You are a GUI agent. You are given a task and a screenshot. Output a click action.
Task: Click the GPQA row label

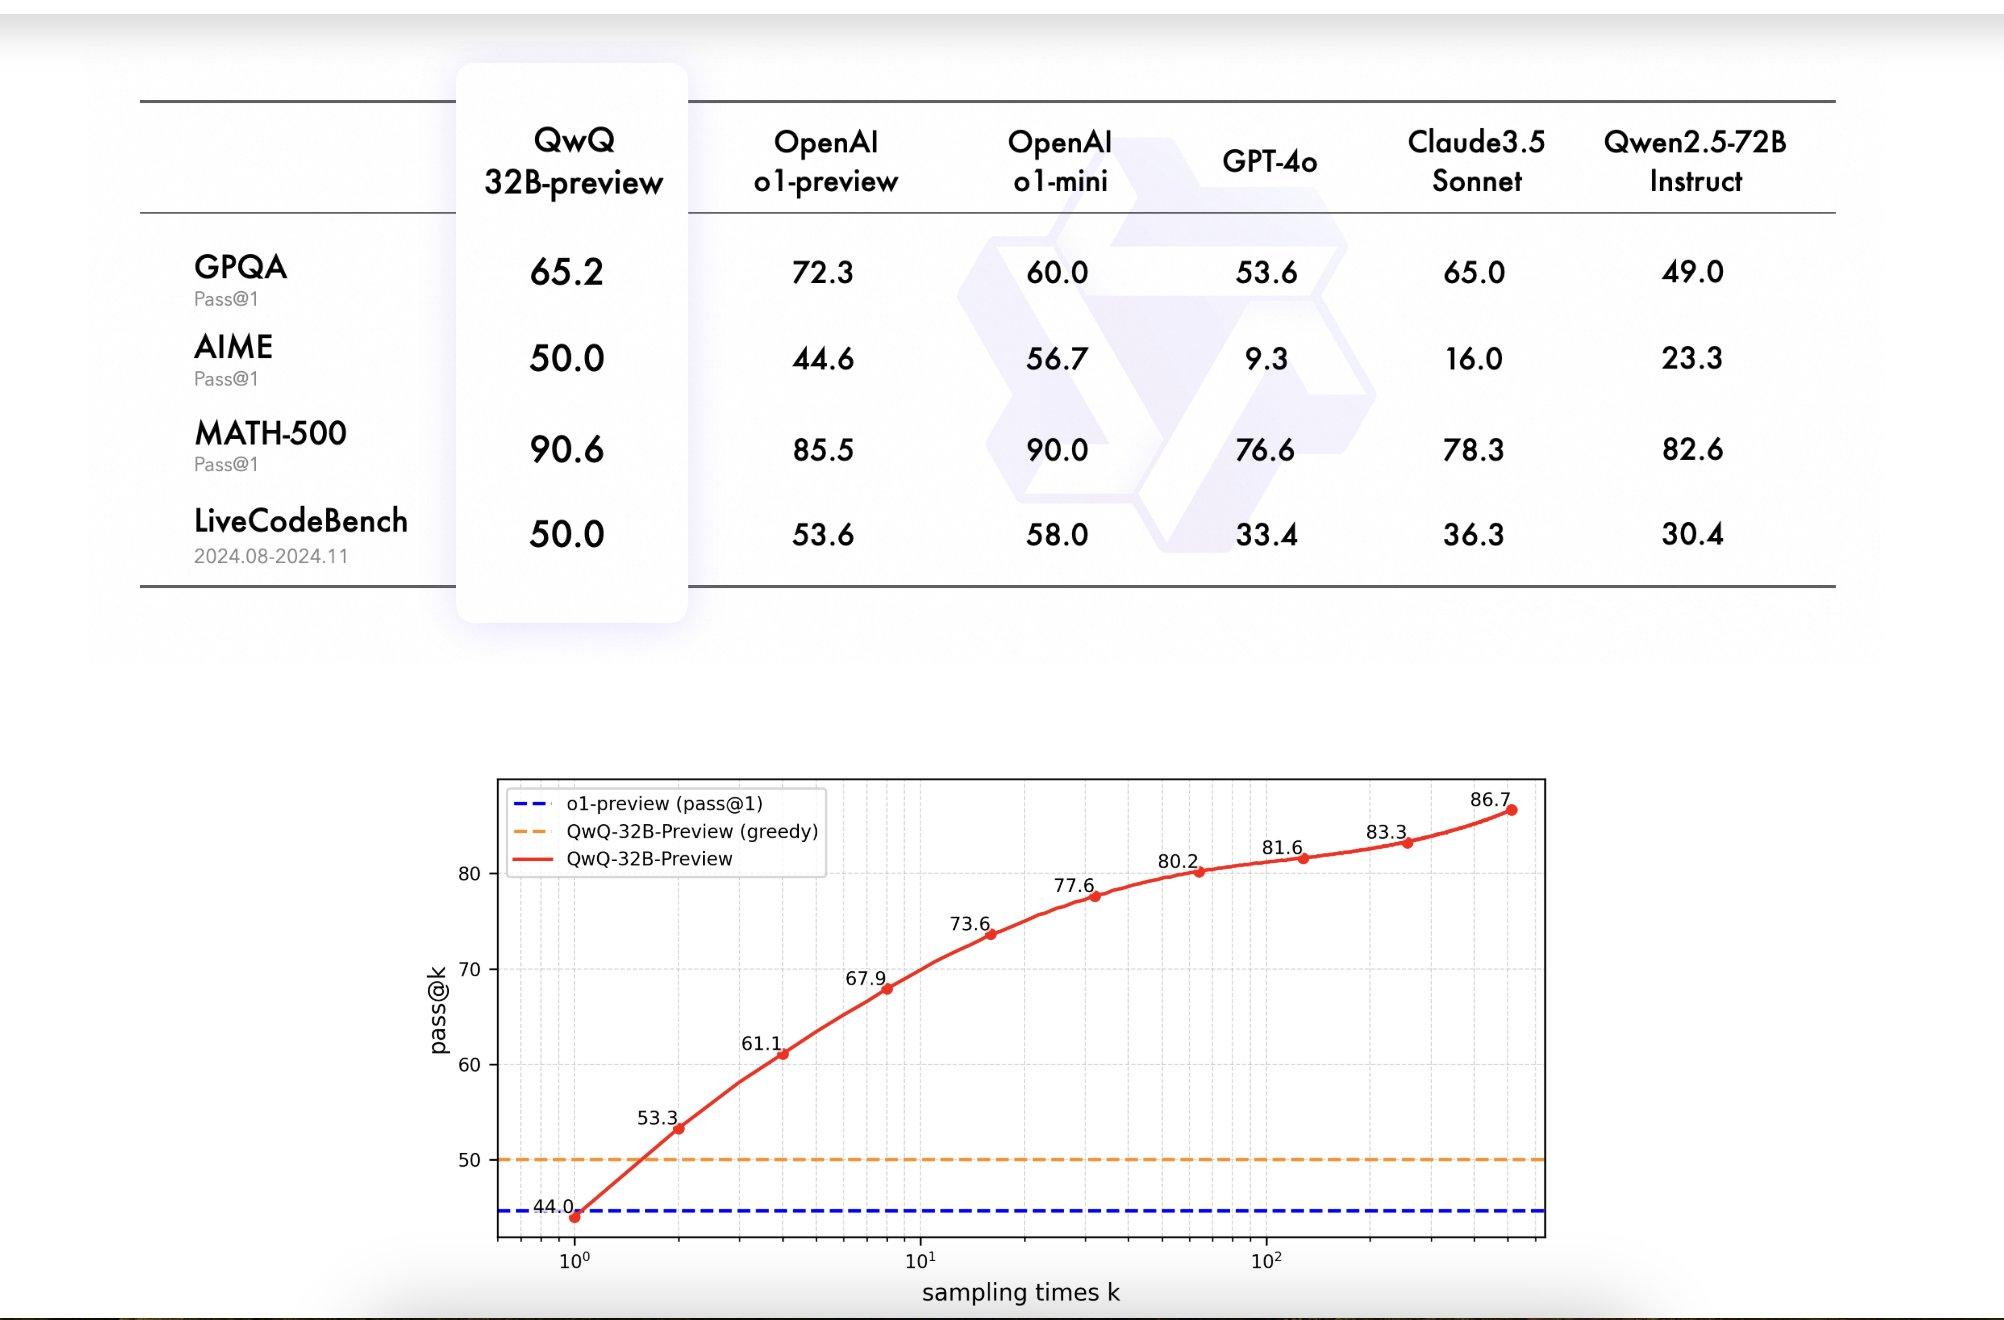[240, 267]
